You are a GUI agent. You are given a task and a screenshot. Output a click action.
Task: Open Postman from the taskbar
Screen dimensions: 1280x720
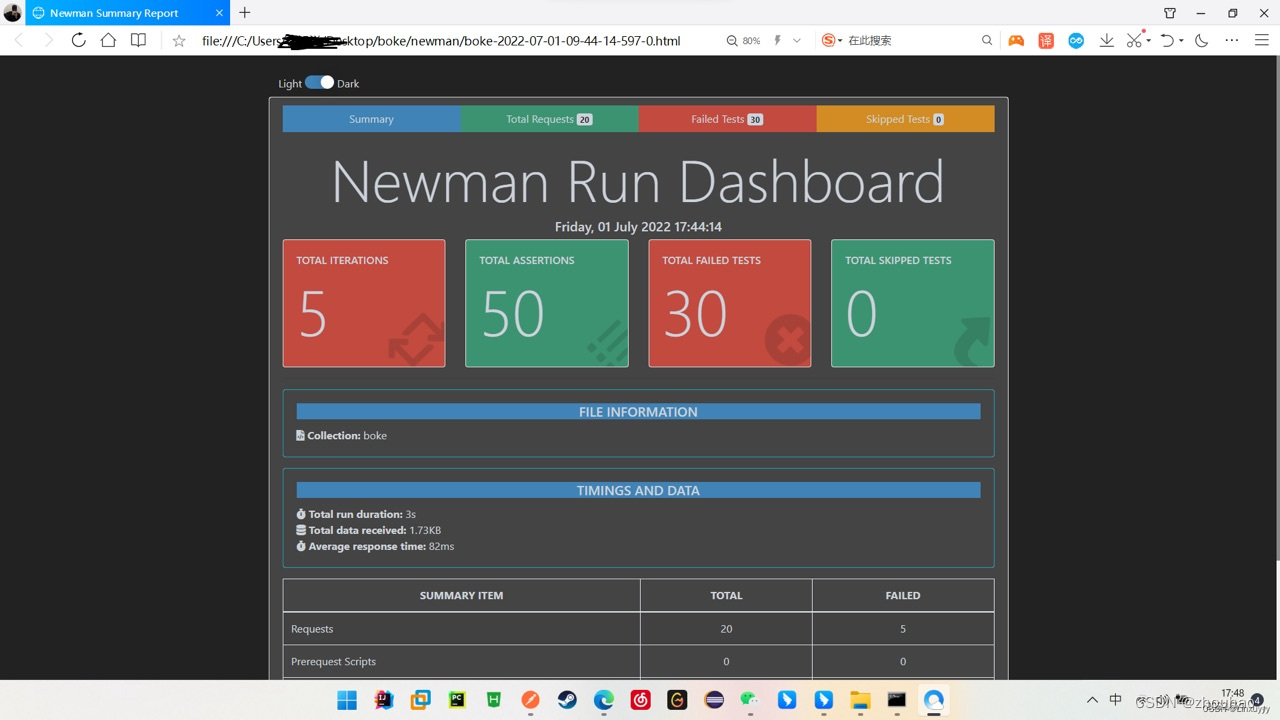click(530, 700)
